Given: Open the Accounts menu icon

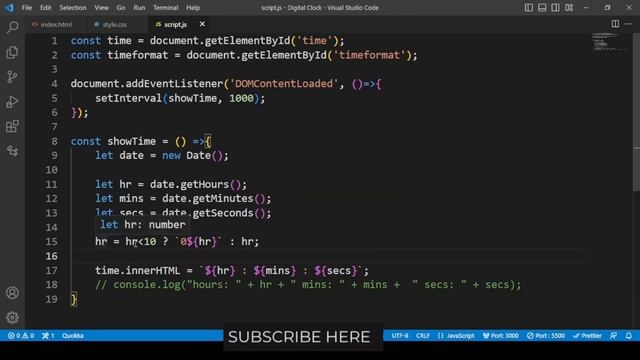Looking at the screenshot, I should point(12,293).
